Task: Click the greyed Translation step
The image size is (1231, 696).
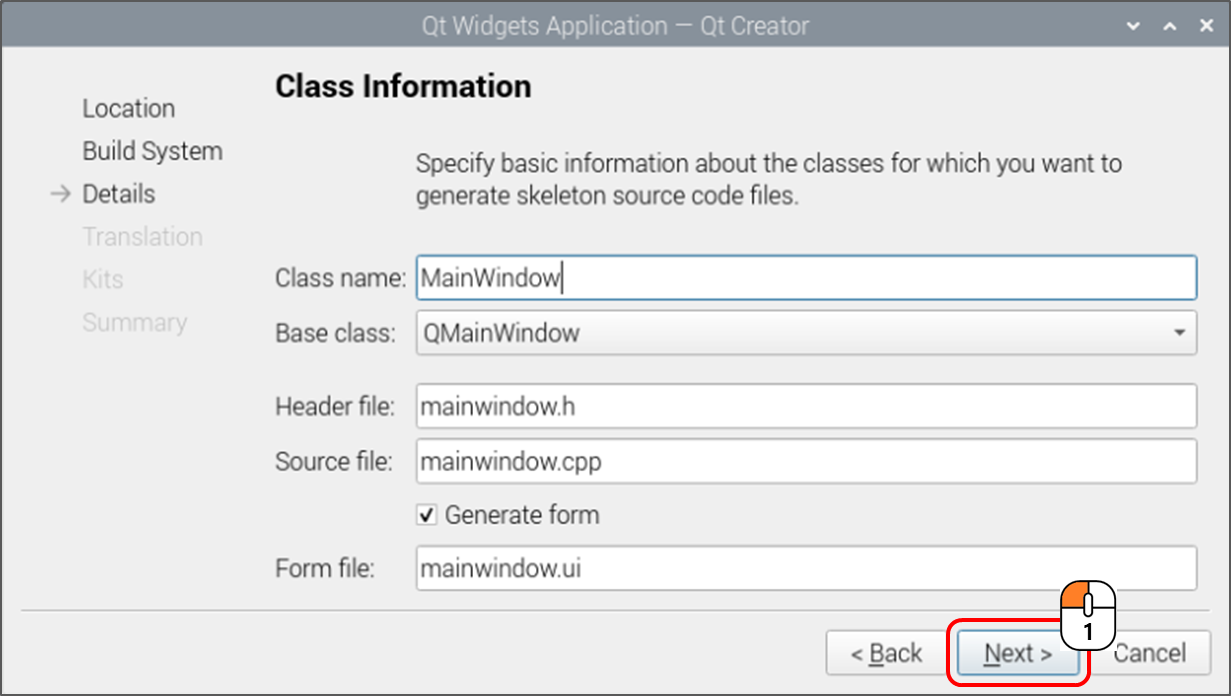Action: pos(142,237)
